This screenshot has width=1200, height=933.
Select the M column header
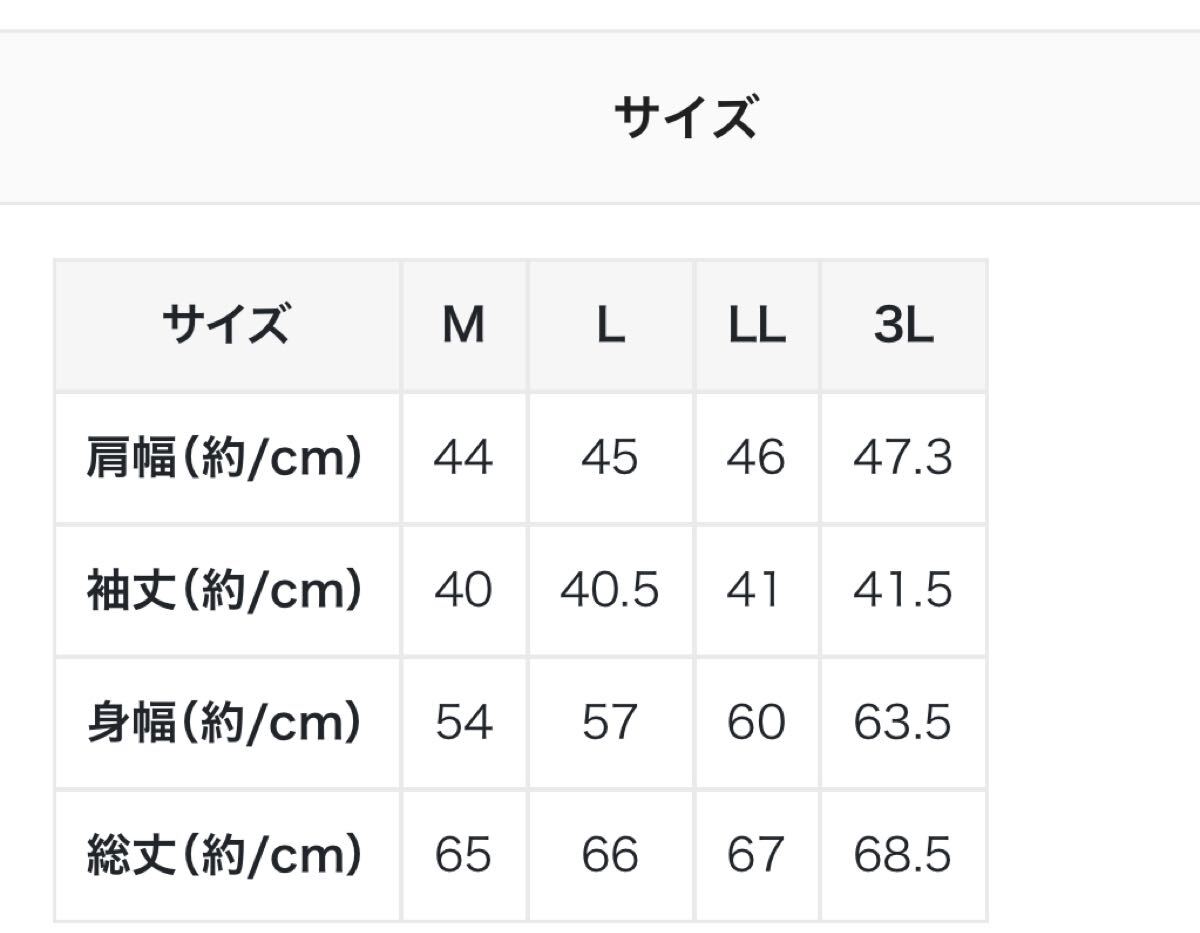[x=464, y=326]
